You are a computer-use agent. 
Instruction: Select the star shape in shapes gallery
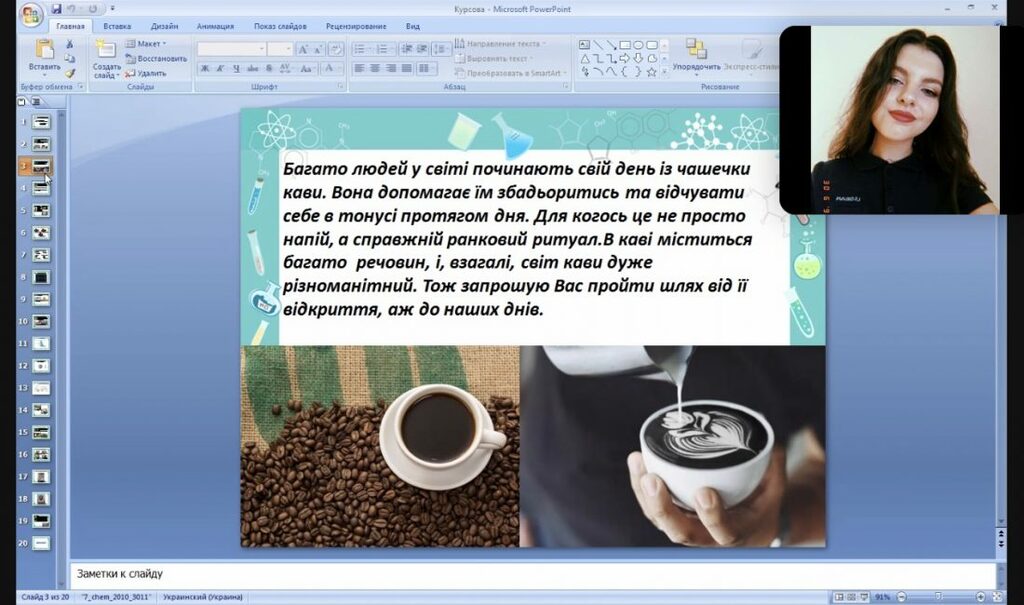point(651,72)
